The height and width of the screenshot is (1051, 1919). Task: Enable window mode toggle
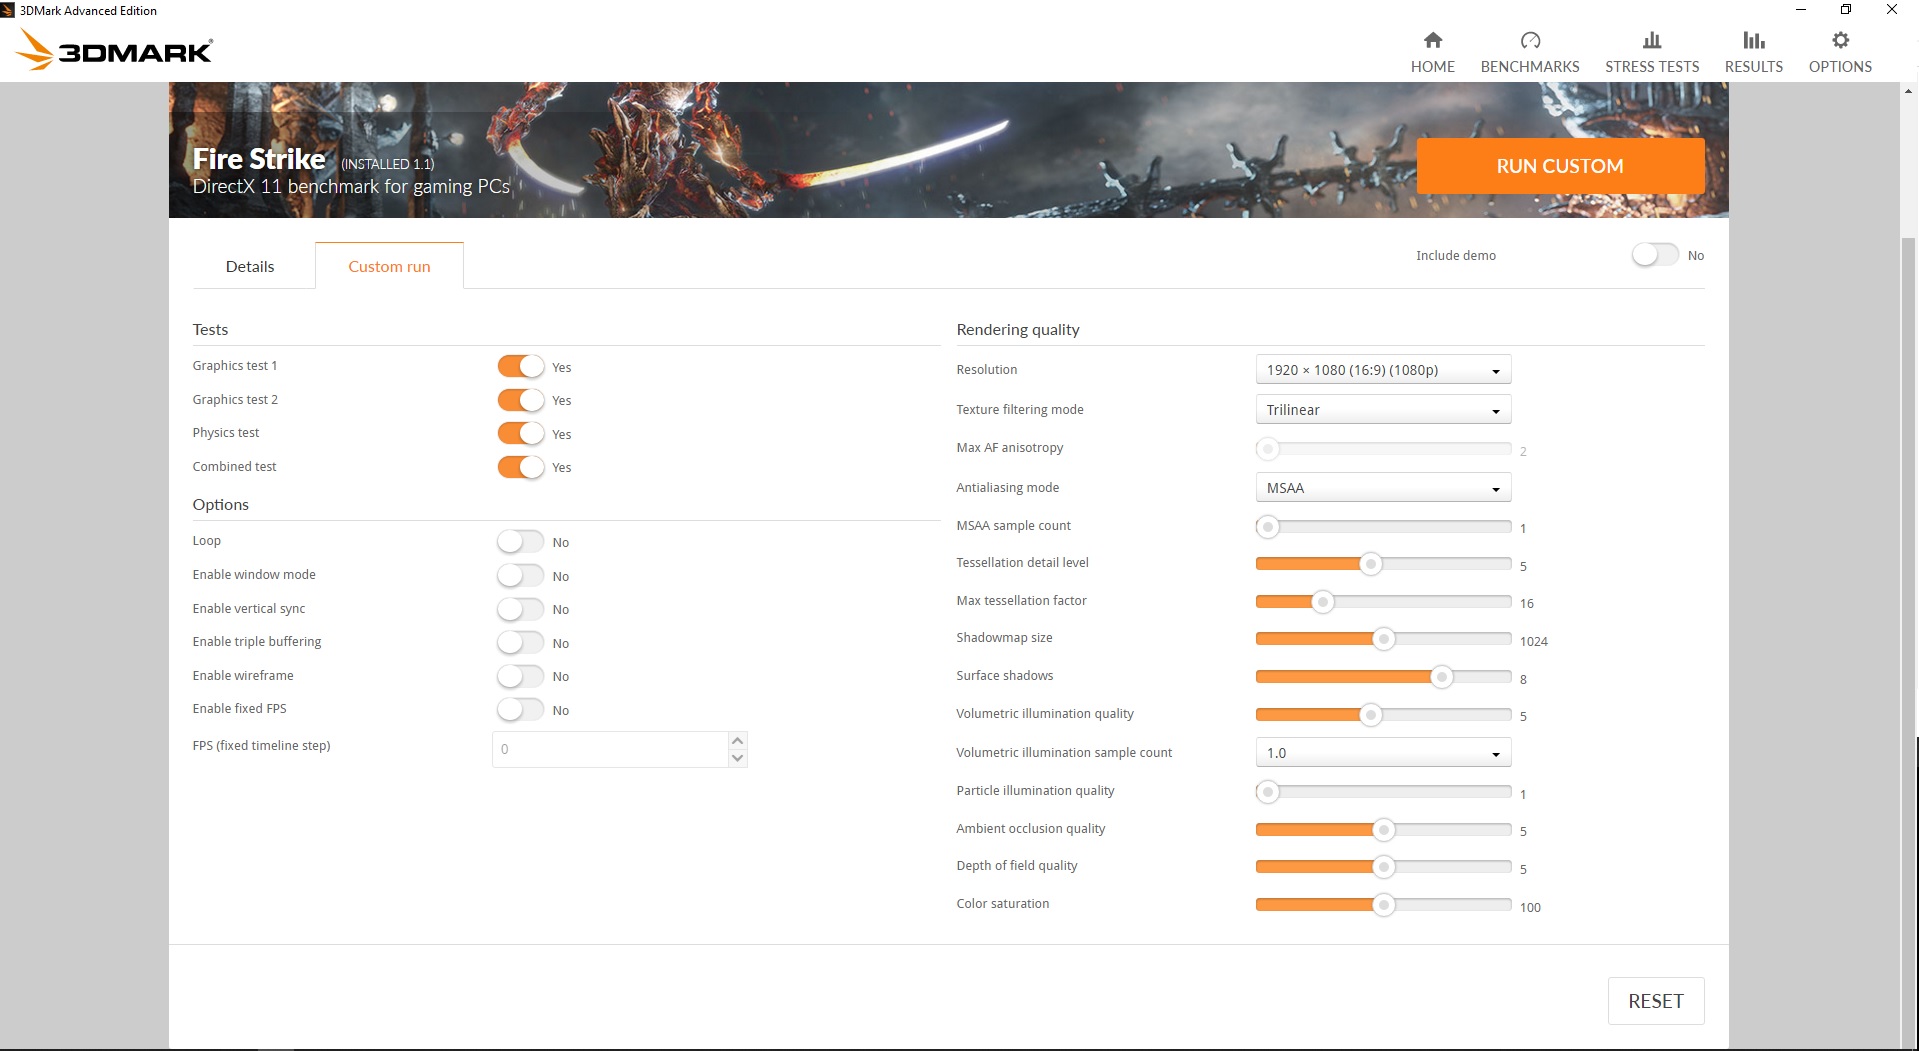521,576
